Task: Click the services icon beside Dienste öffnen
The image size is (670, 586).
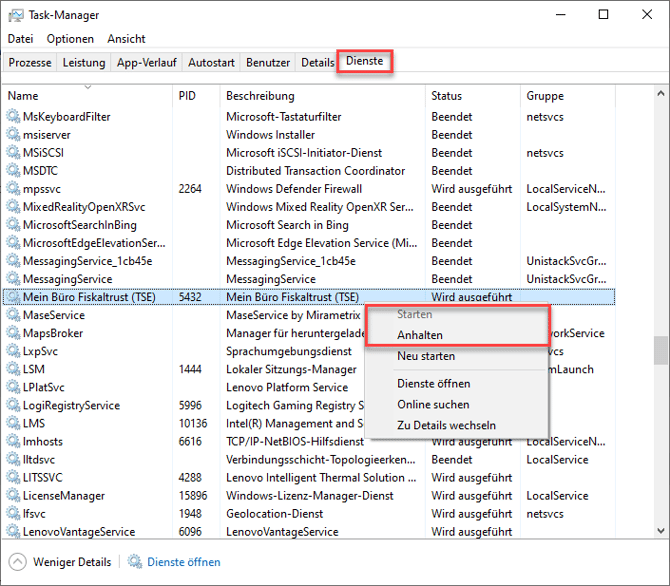Action: (x=135, y=562)
